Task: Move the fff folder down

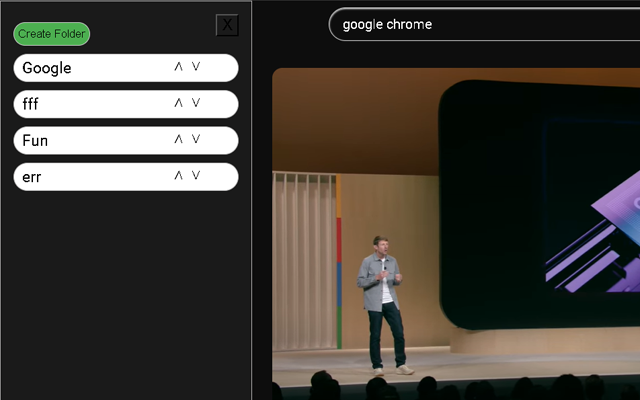Action: pos(196,103)
